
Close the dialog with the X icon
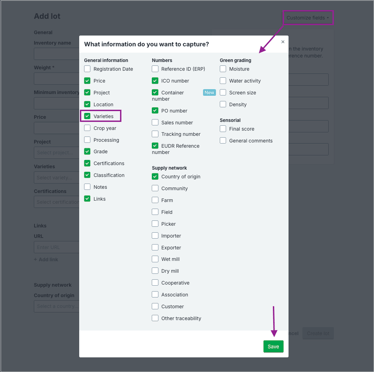click(x=283, y=42)
